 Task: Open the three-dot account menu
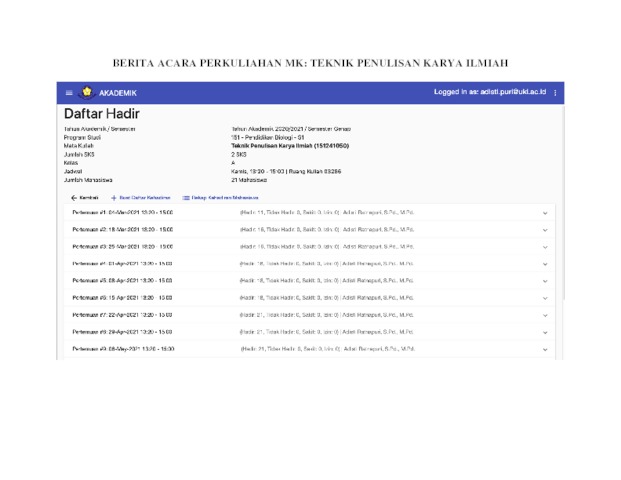[x=555, y=93]
